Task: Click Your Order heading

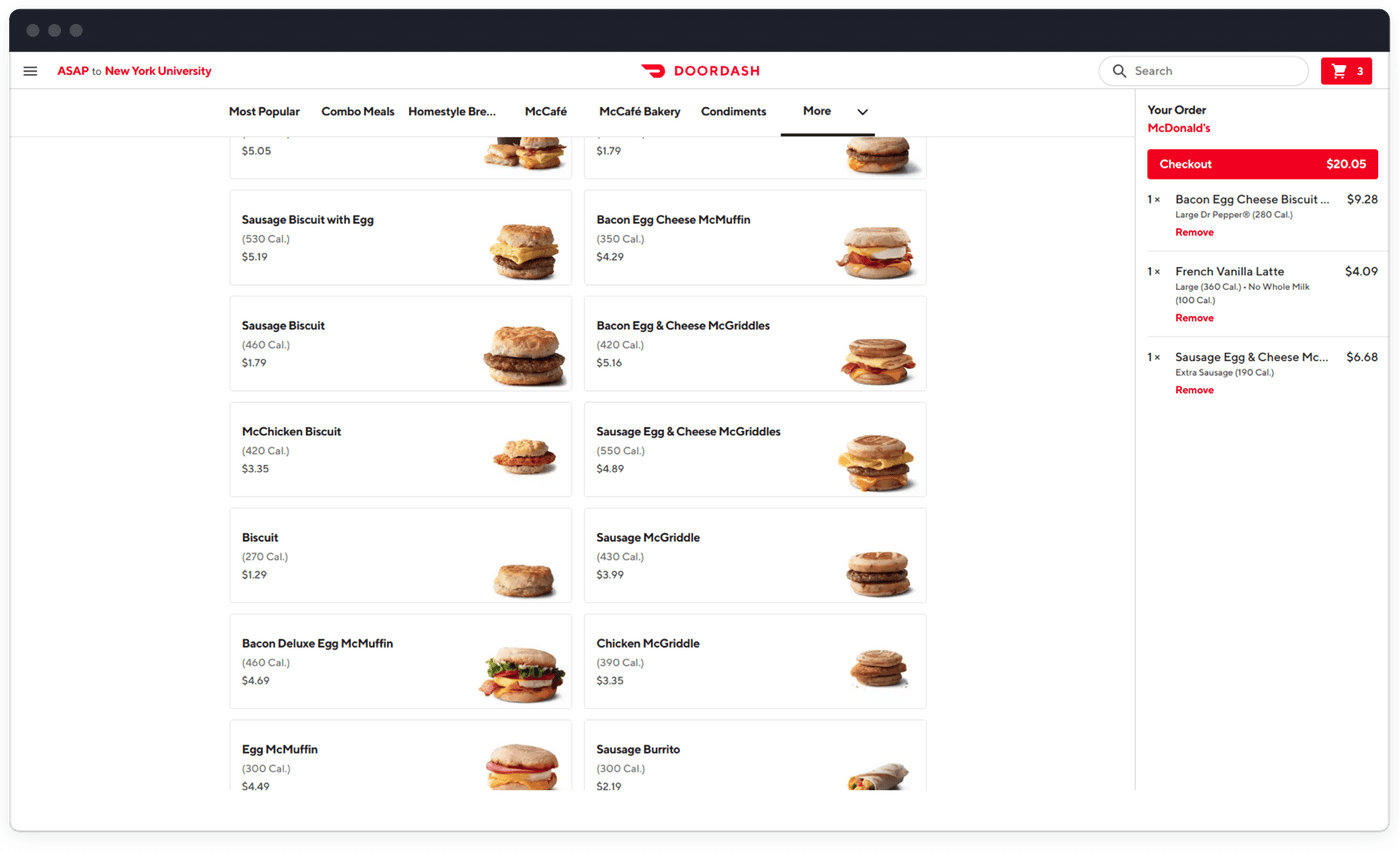Action: pyautogui.click(x=1177, y=110)
